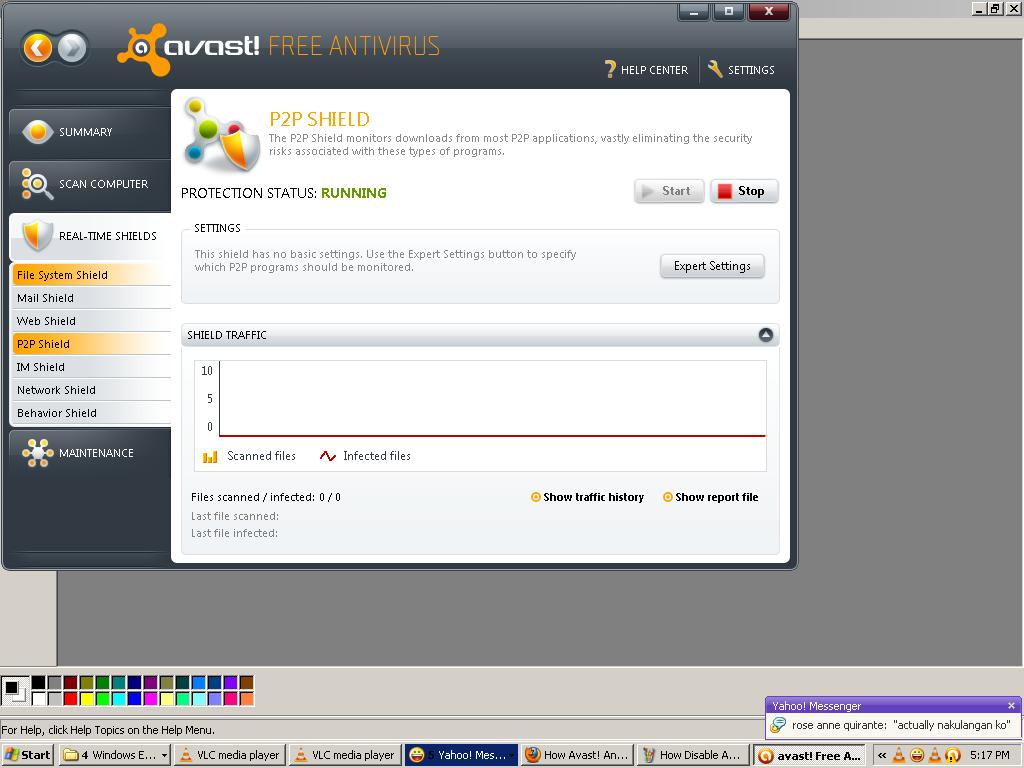The width and height of the screenshot is (1024, 768).
Task: Select Mail Shield in sidebar
Action: coord(91,298)
